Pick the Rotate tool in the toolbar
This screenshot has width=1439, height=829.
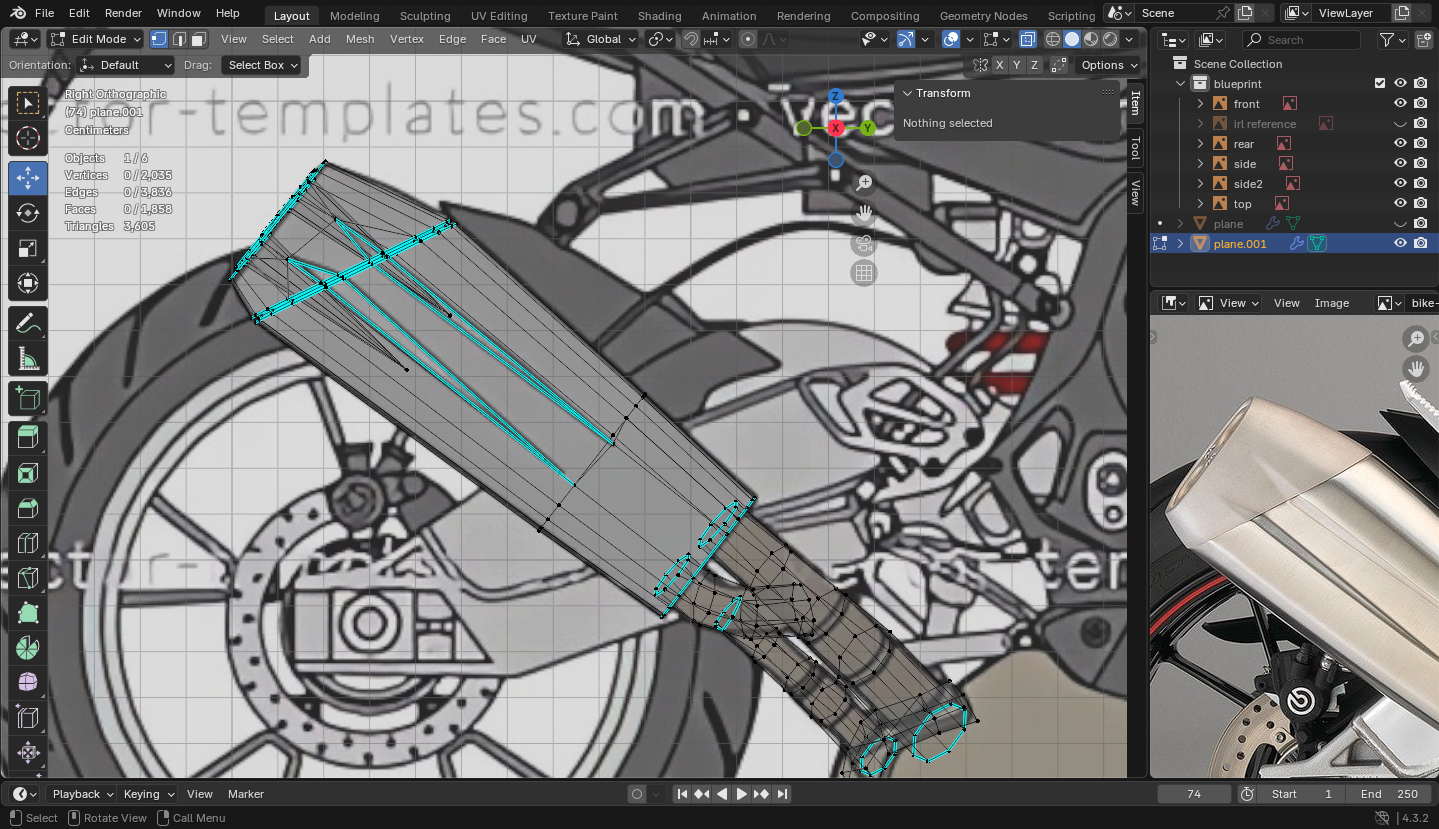click(x=27, y=214)
